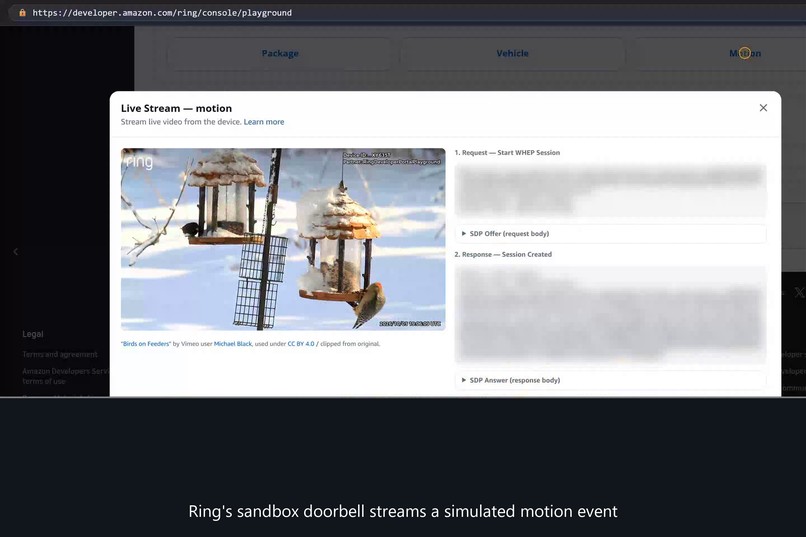The width and height of the screenshot is (806, 537).
Task: Click the Vehicle event button
Action: 512,53
